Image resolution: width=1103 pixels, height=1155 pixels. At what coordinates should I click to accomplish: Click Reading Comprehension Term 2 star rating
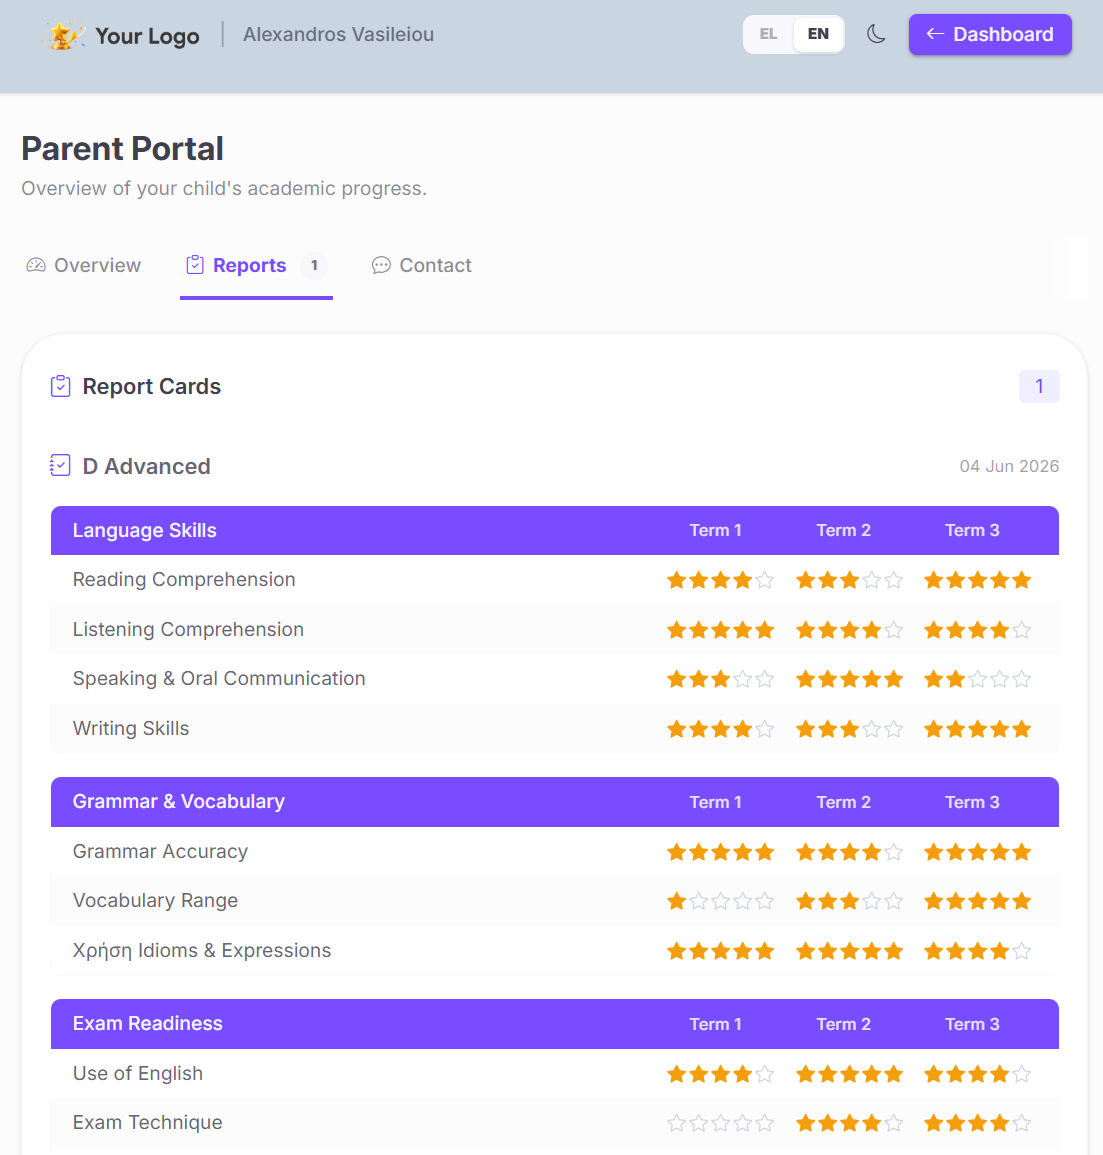(850, 580)
